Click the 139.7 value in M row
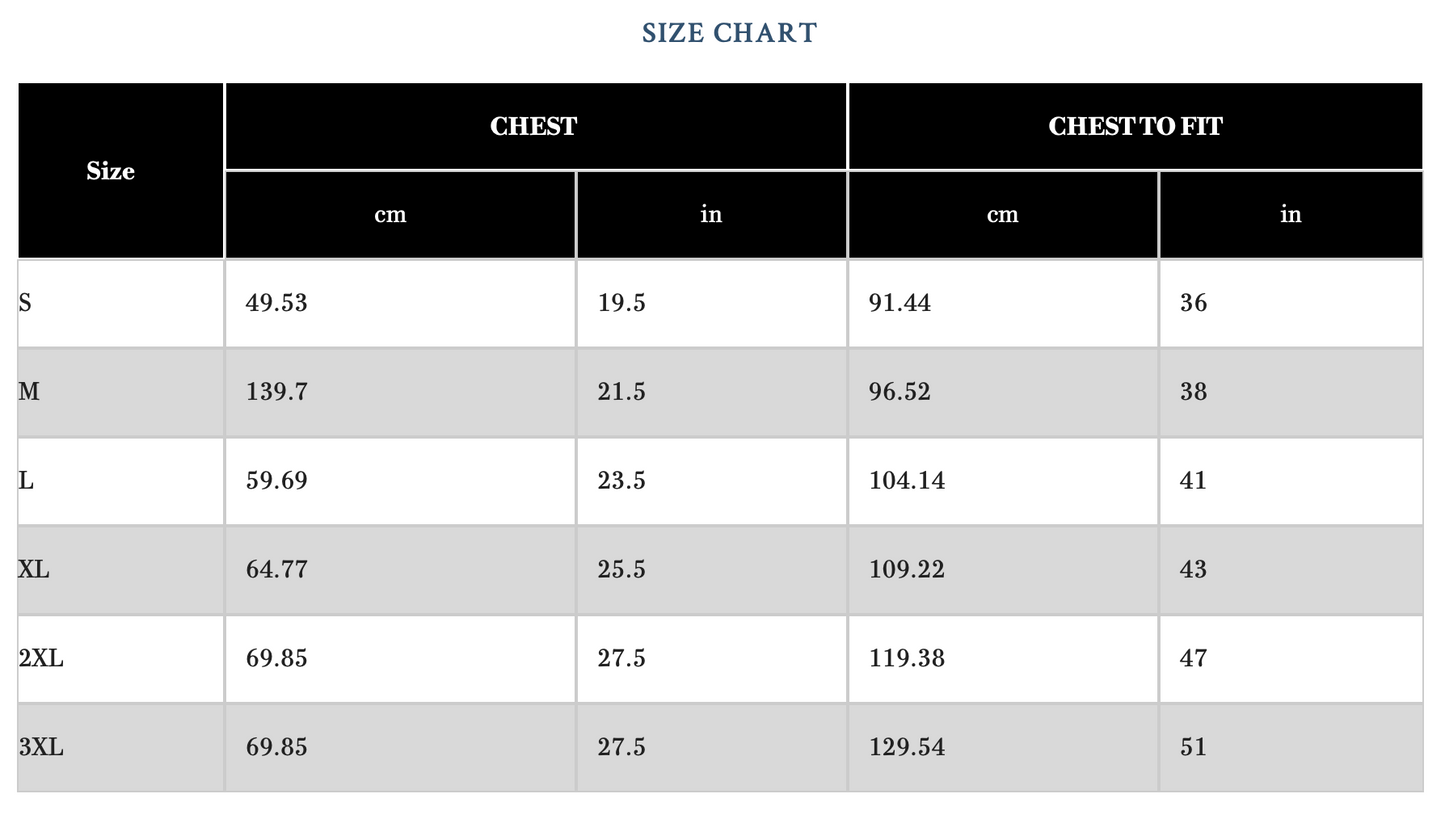 coord(277,392)
